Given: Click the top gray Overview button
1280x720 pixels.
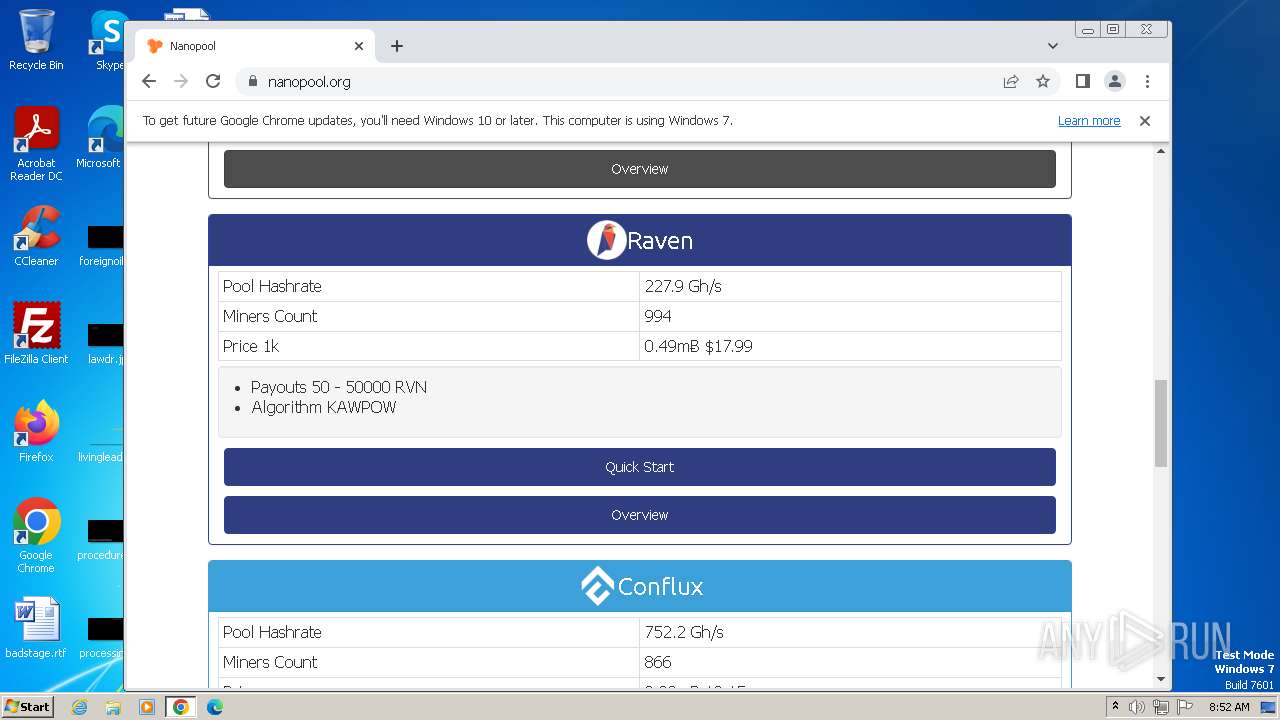Looking at the screenshot, I should [x=640, y=169].
